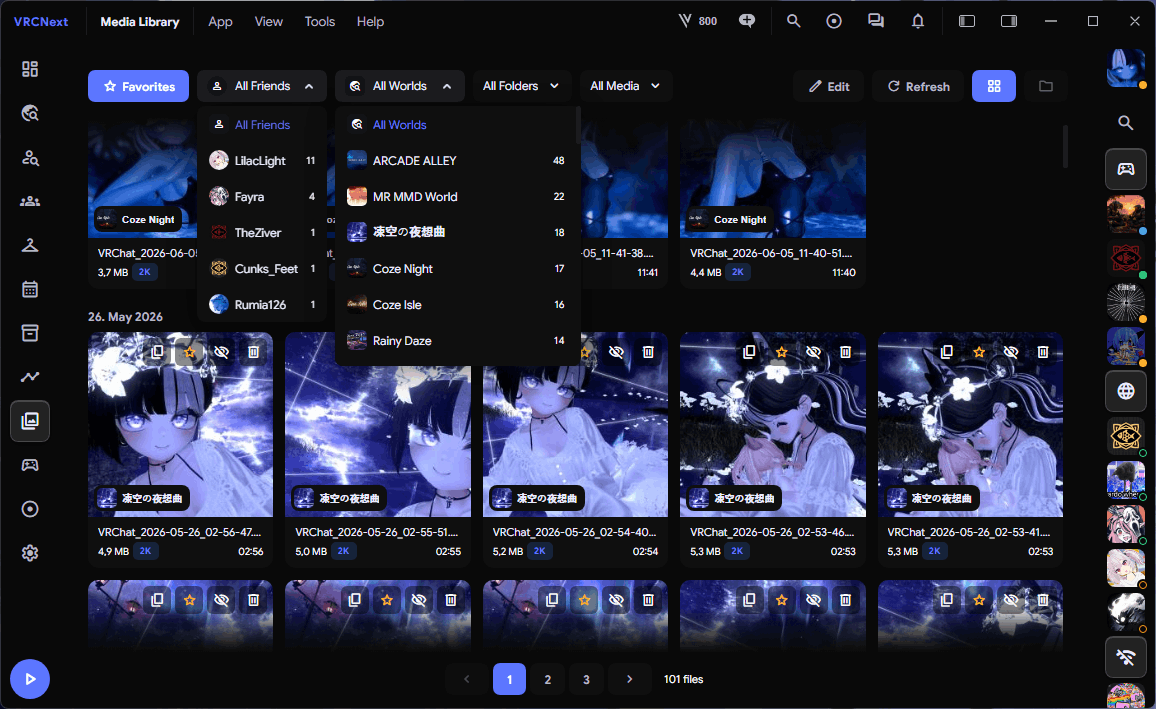
Task: Open the Help menu
Action: coord(370,21)
